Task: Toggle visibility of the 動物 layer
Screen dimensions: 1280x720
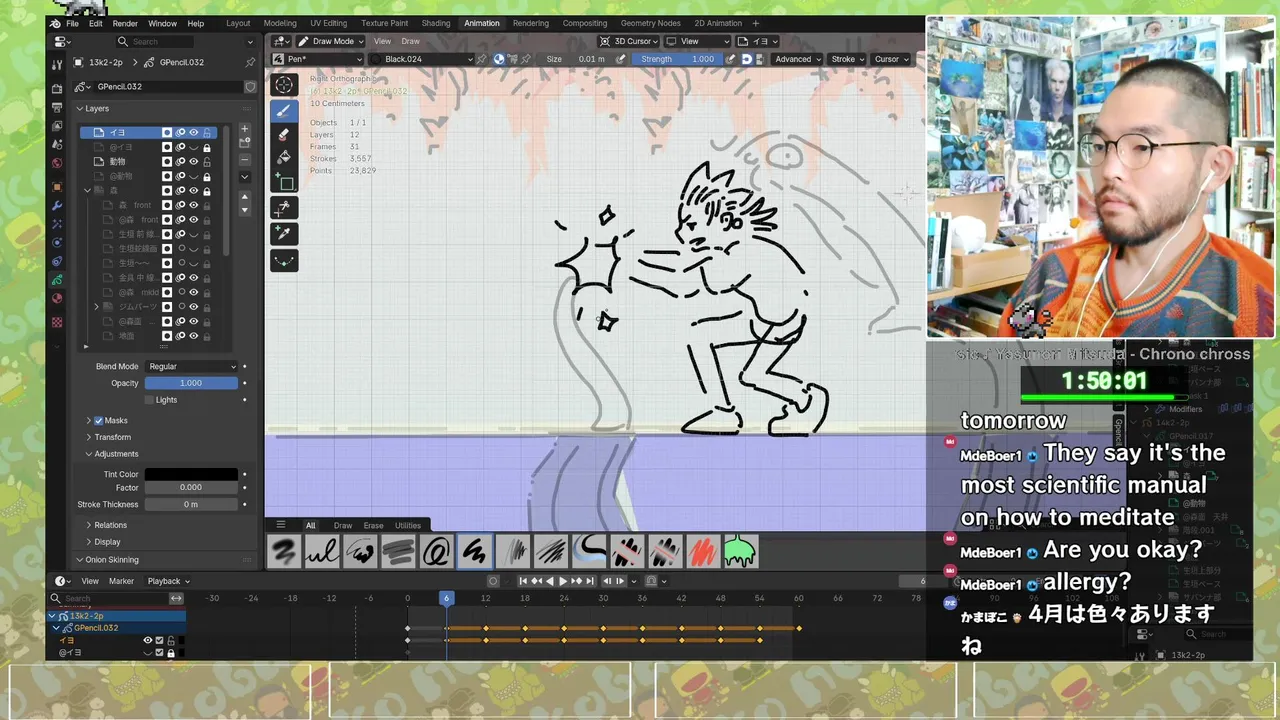Action: [x=194, y=161]
